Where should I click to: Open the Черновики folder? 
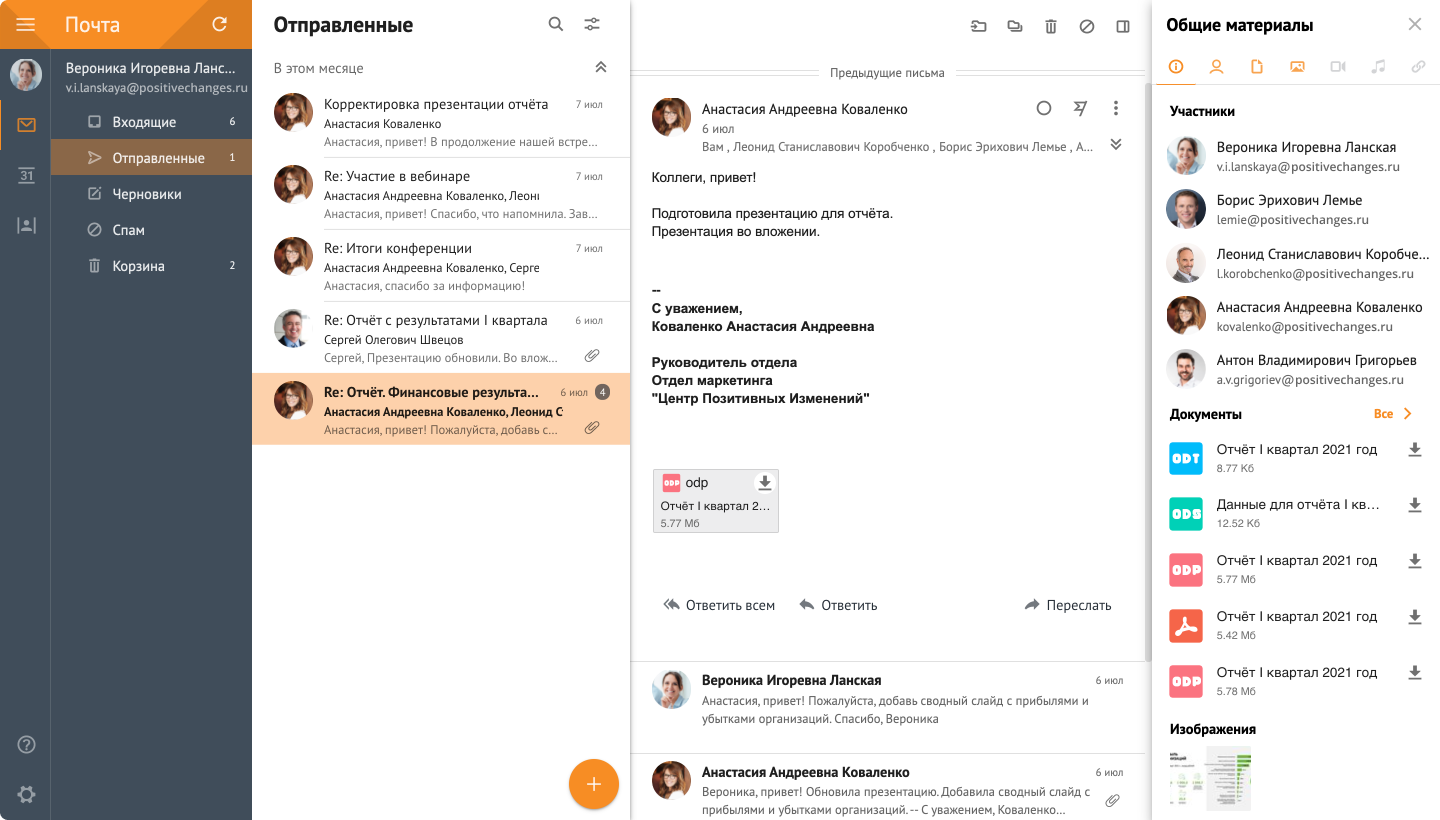tap(147, 194)
